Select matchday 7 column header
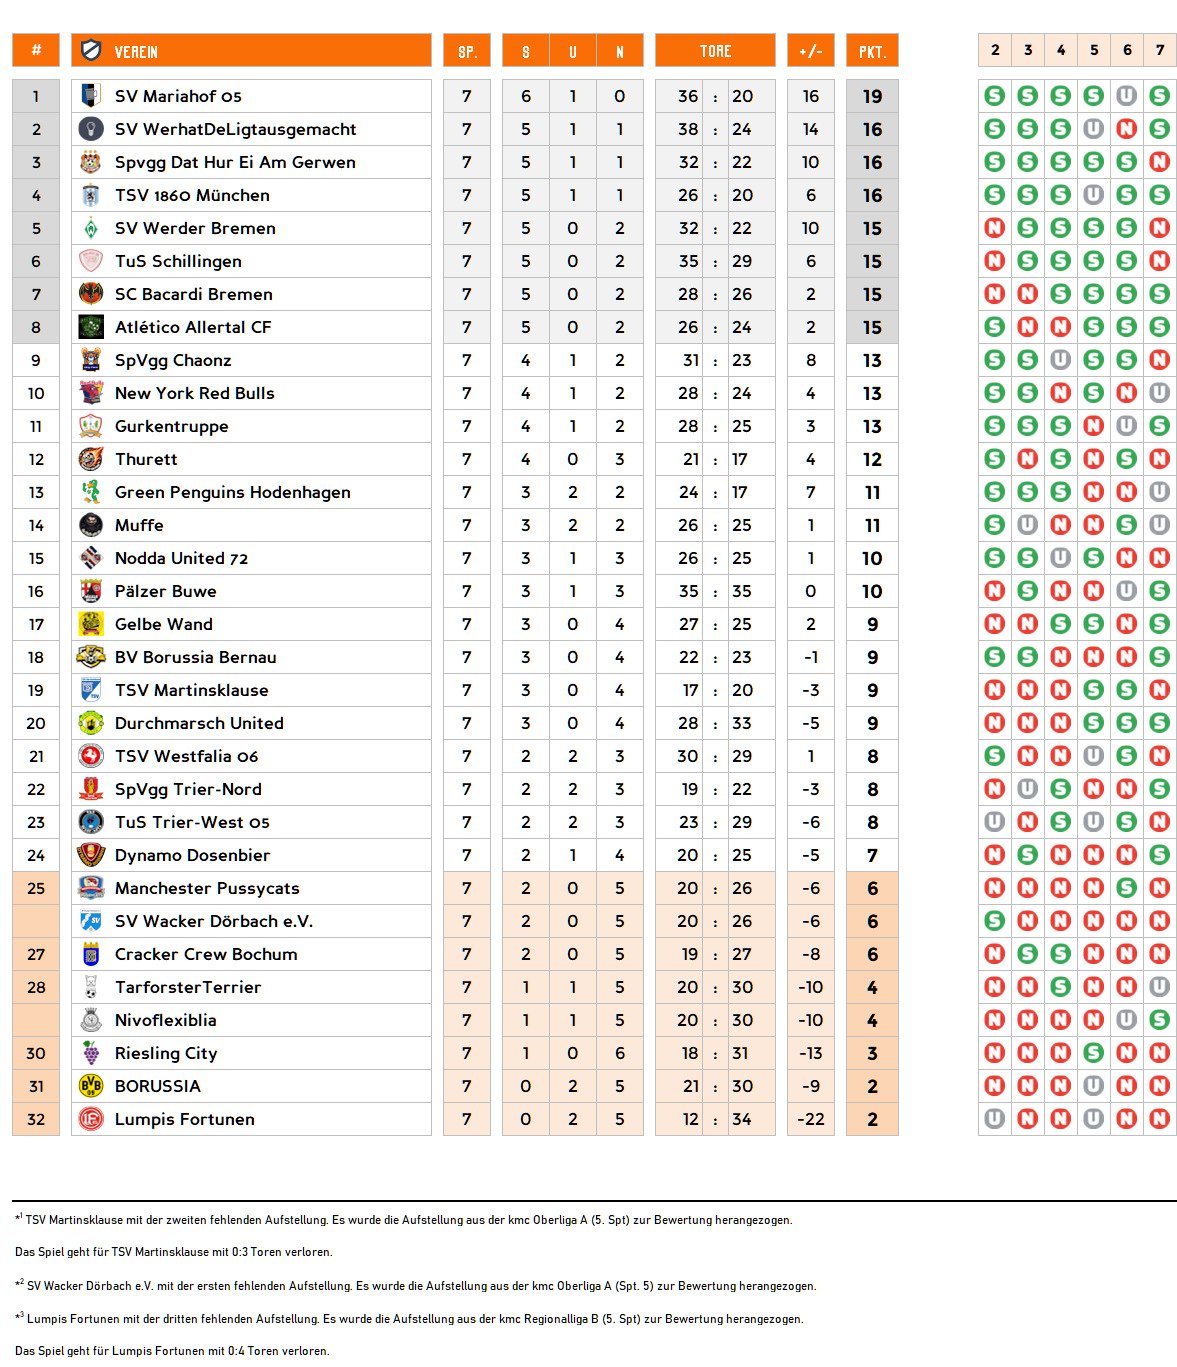The height and width of the screenshot is (1367, 1177). [1160, 50]
